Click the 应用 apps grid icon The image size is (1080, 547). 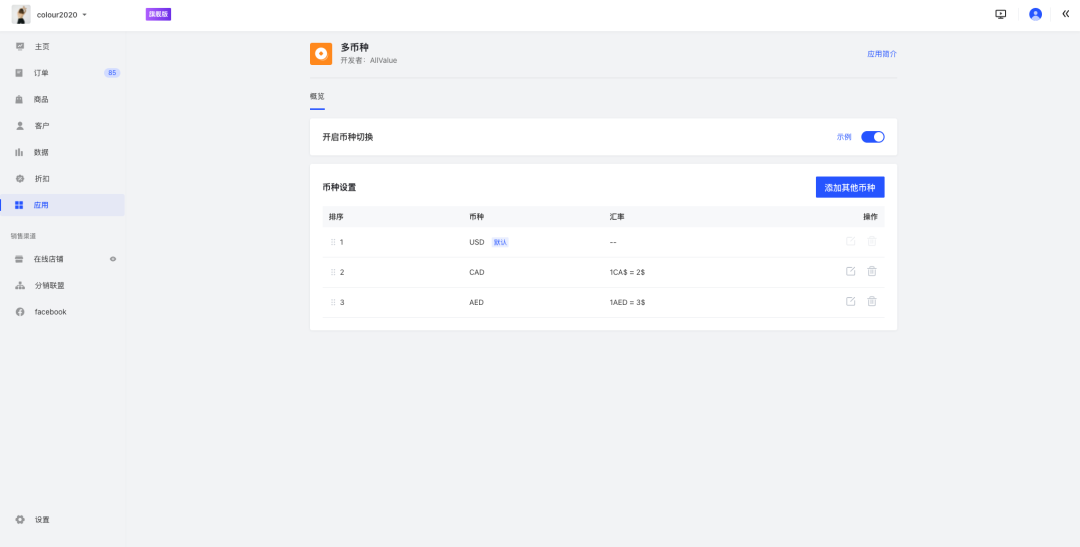(x=19, y=205)
